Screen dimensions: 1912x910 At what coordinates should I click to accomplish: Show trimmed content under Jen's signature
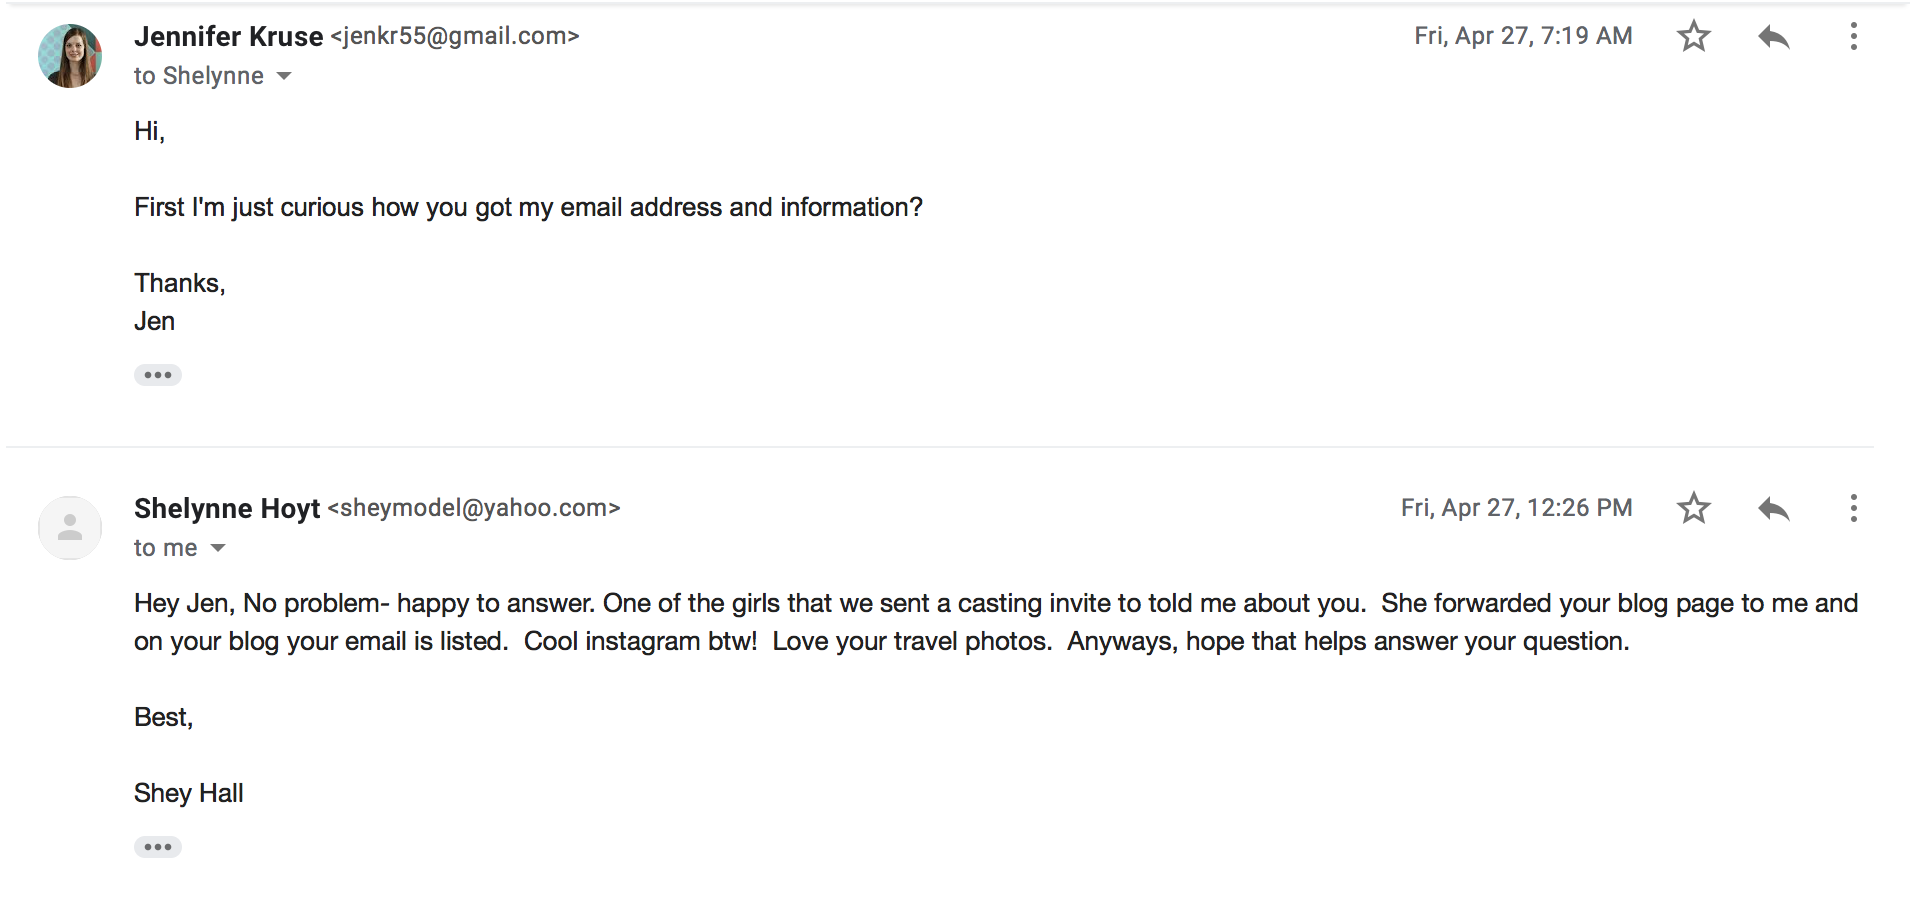coord(158,375)
